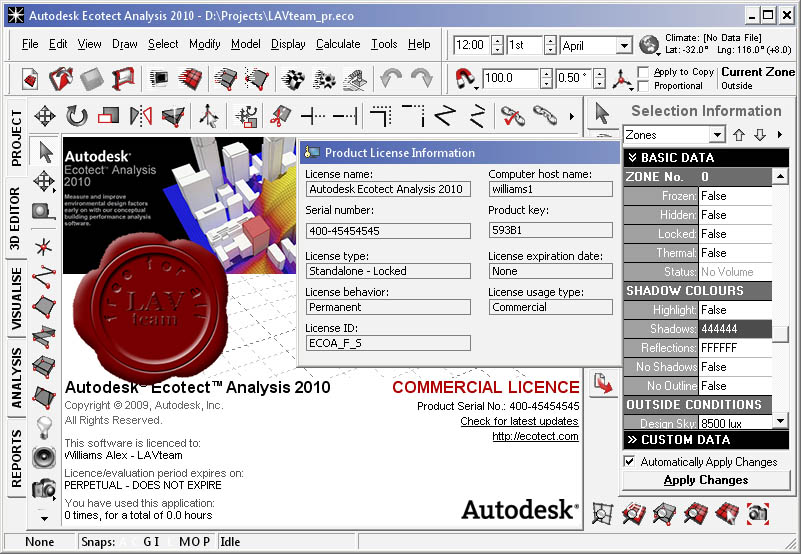
Task: Click the Measure tool icon in left toolbar
Action: pos(44,211)
